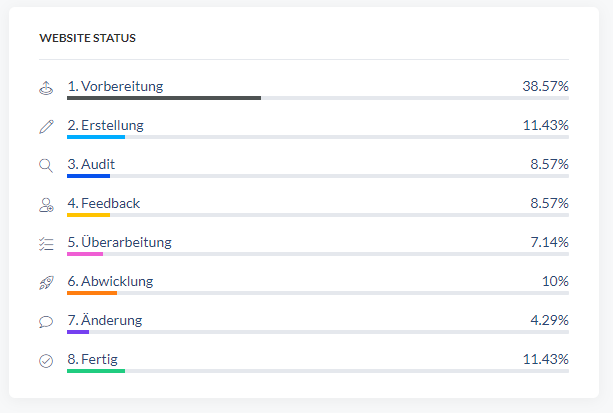Open the 6. Abwicklung status entry
The height and width of the screenshot is (413, 613).
click(110, 281)
